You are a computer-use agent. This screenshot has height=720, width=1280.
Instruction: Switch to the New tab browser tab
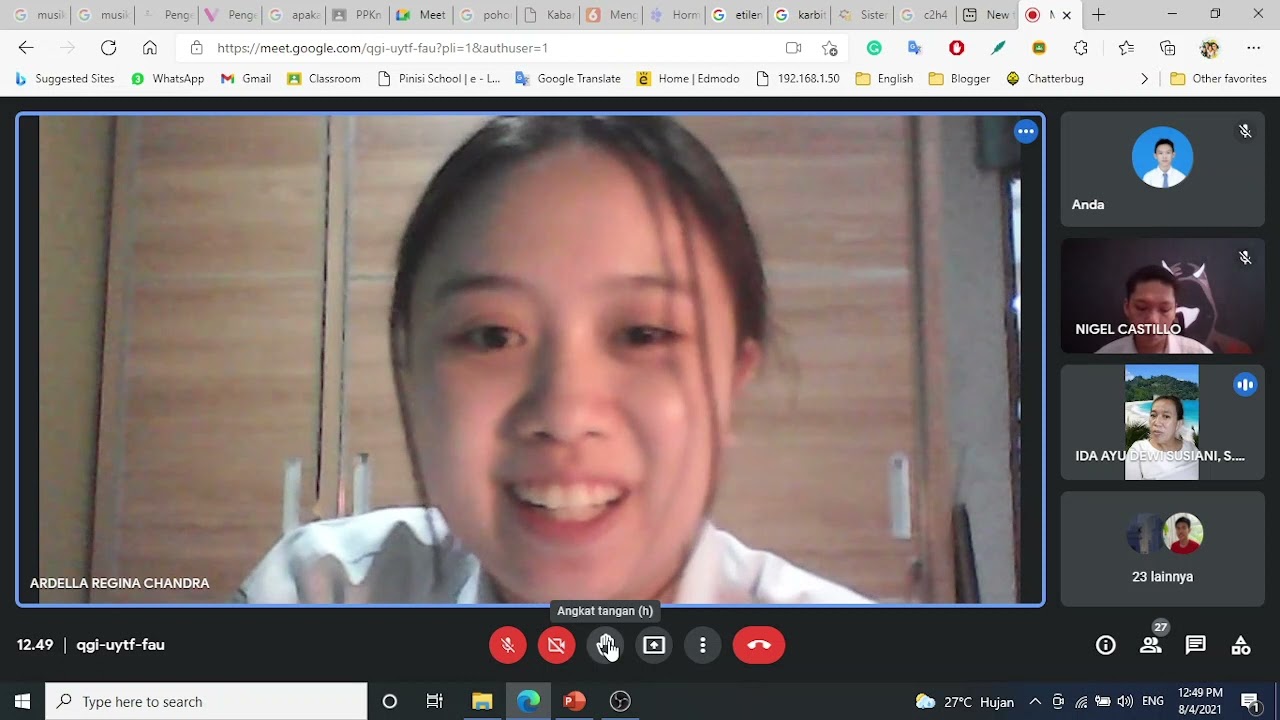click(988, 15)
